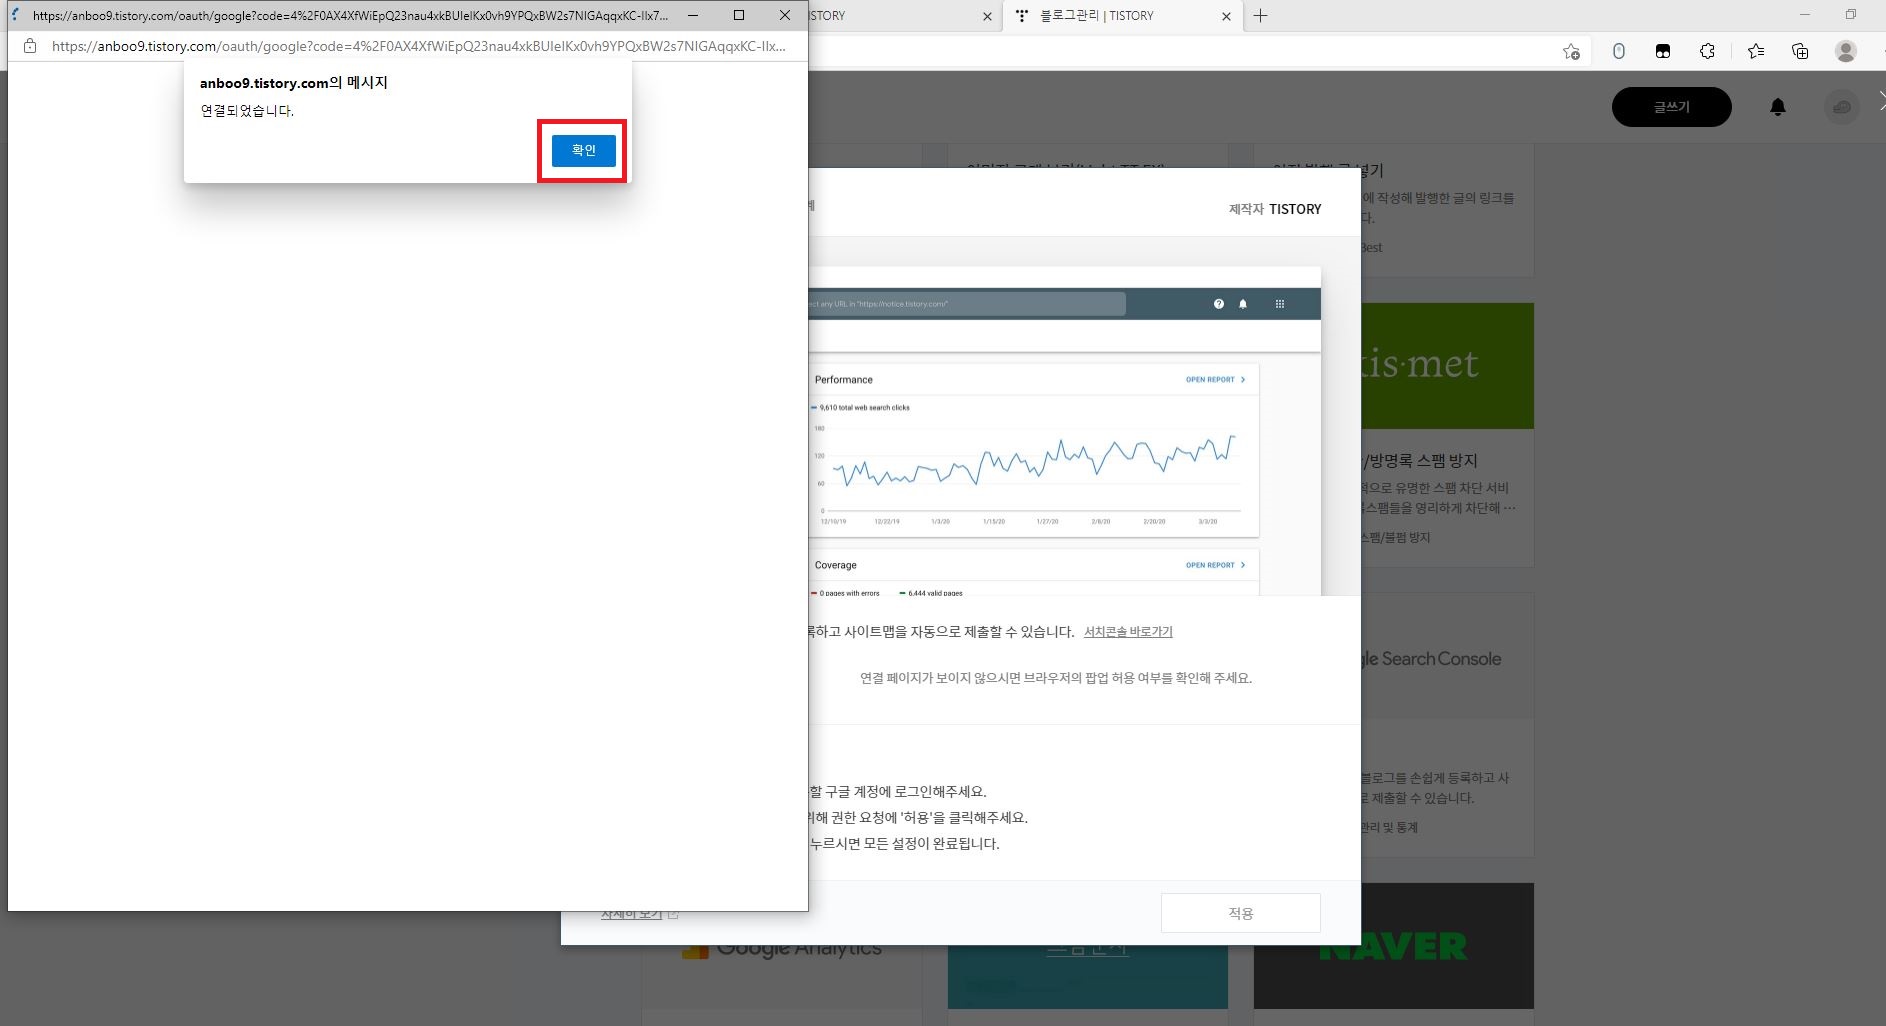Viewport: 1886px width, 1026px height.
Task: Click 제작자 TISTORY text in plugin dialog
Action: (1275, 209)
